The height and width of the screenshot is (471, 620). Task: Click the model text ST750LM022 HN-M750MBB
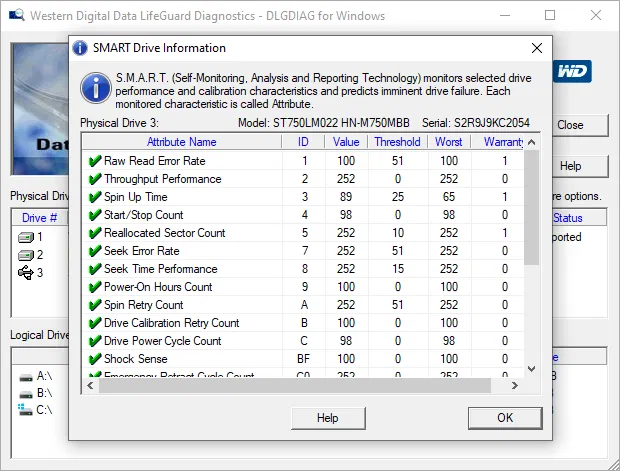pyautogui.click(x=341, y=123)
